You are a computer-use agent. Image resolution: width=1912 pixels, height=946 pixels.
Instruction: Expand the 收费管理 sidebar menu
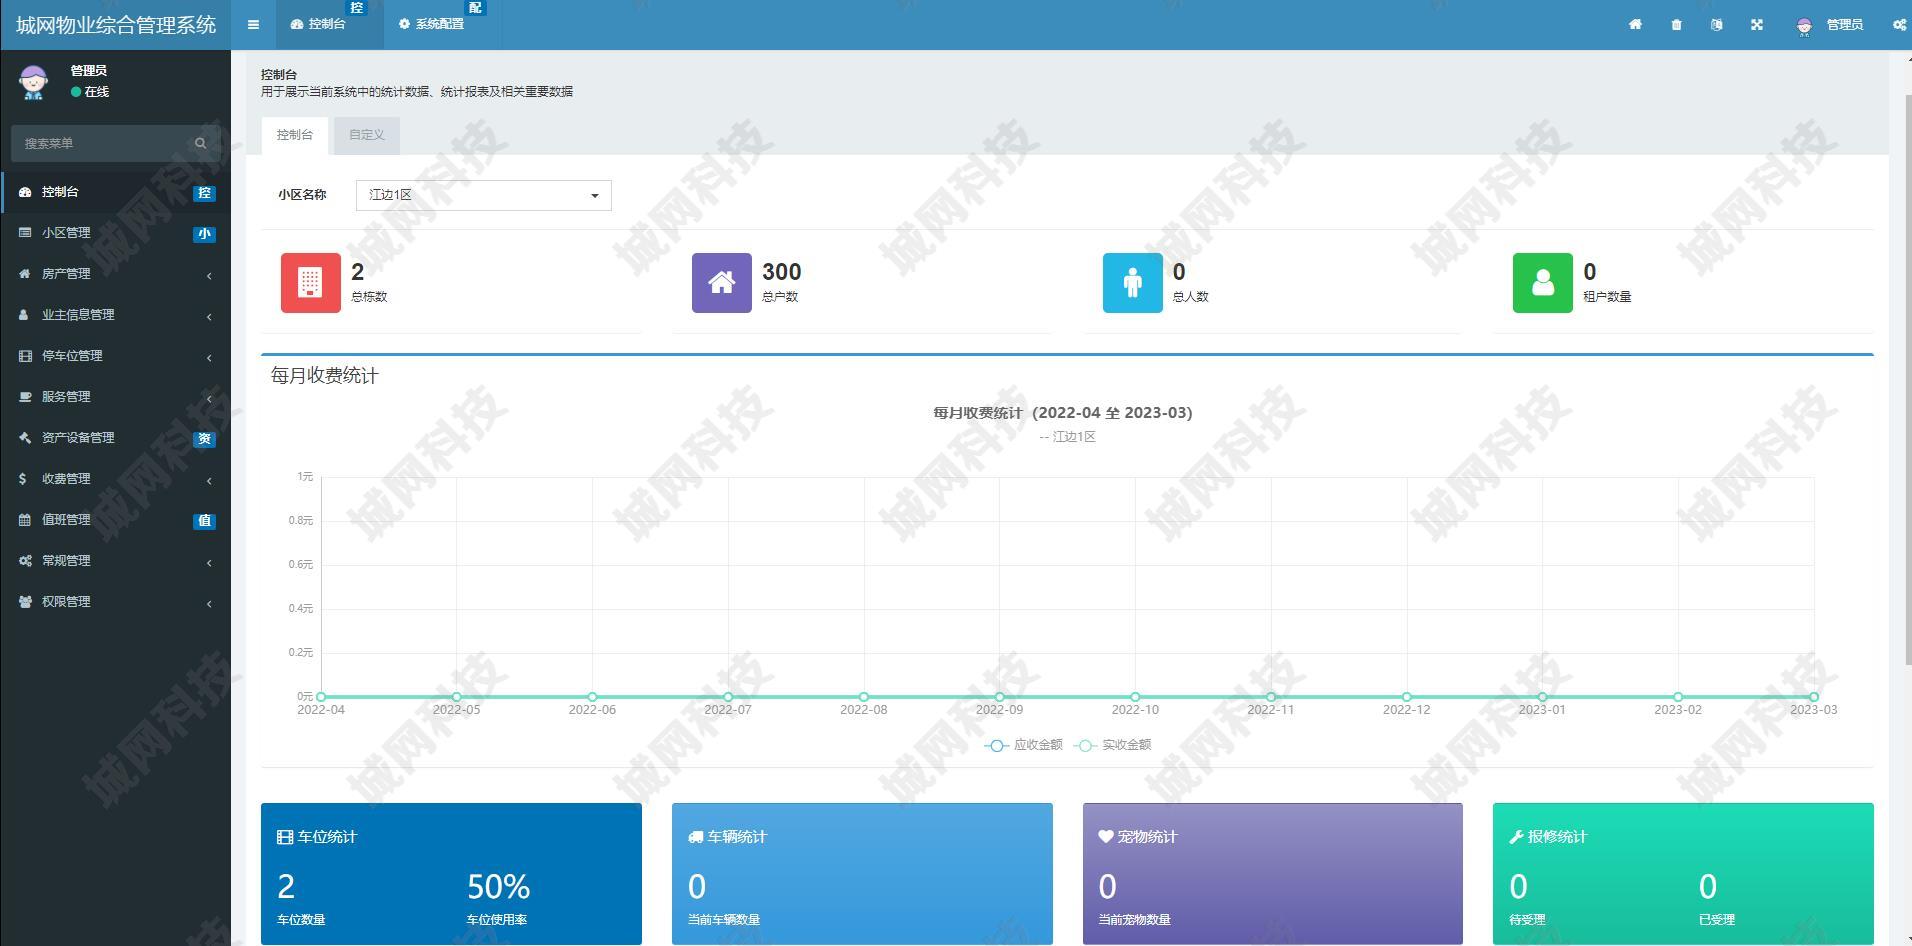(x=116, y=479)
